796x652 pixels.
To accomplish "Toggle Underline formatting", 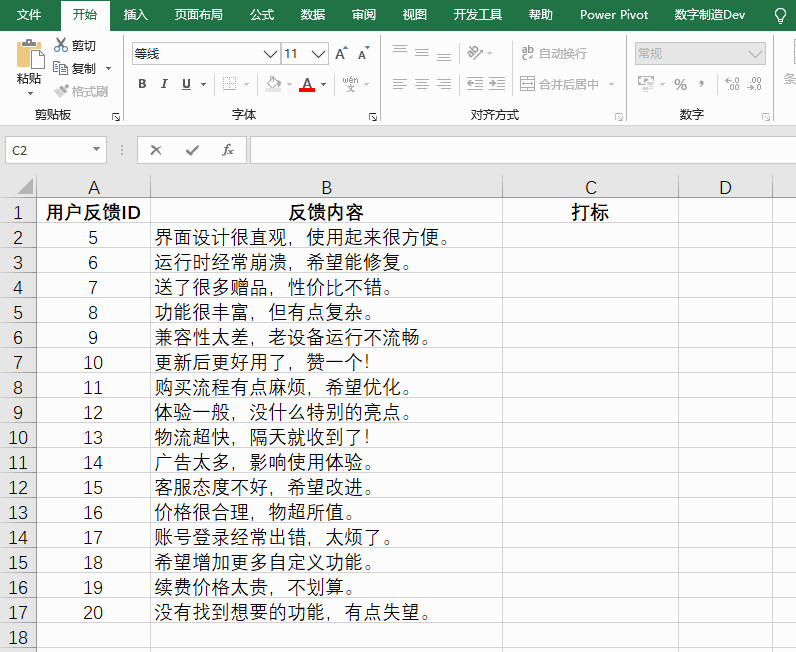I will coord(186,85).
